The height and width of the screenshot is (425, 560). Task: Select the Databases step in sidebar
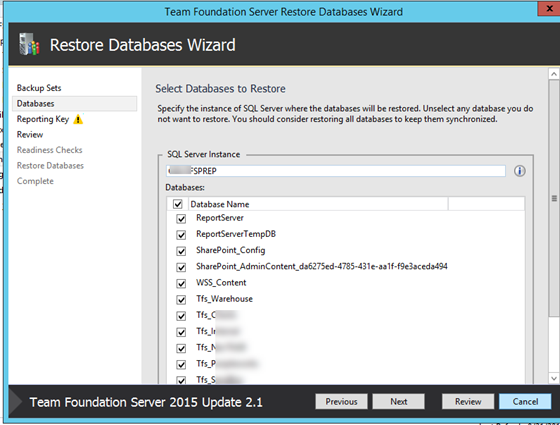pos(74,104)
